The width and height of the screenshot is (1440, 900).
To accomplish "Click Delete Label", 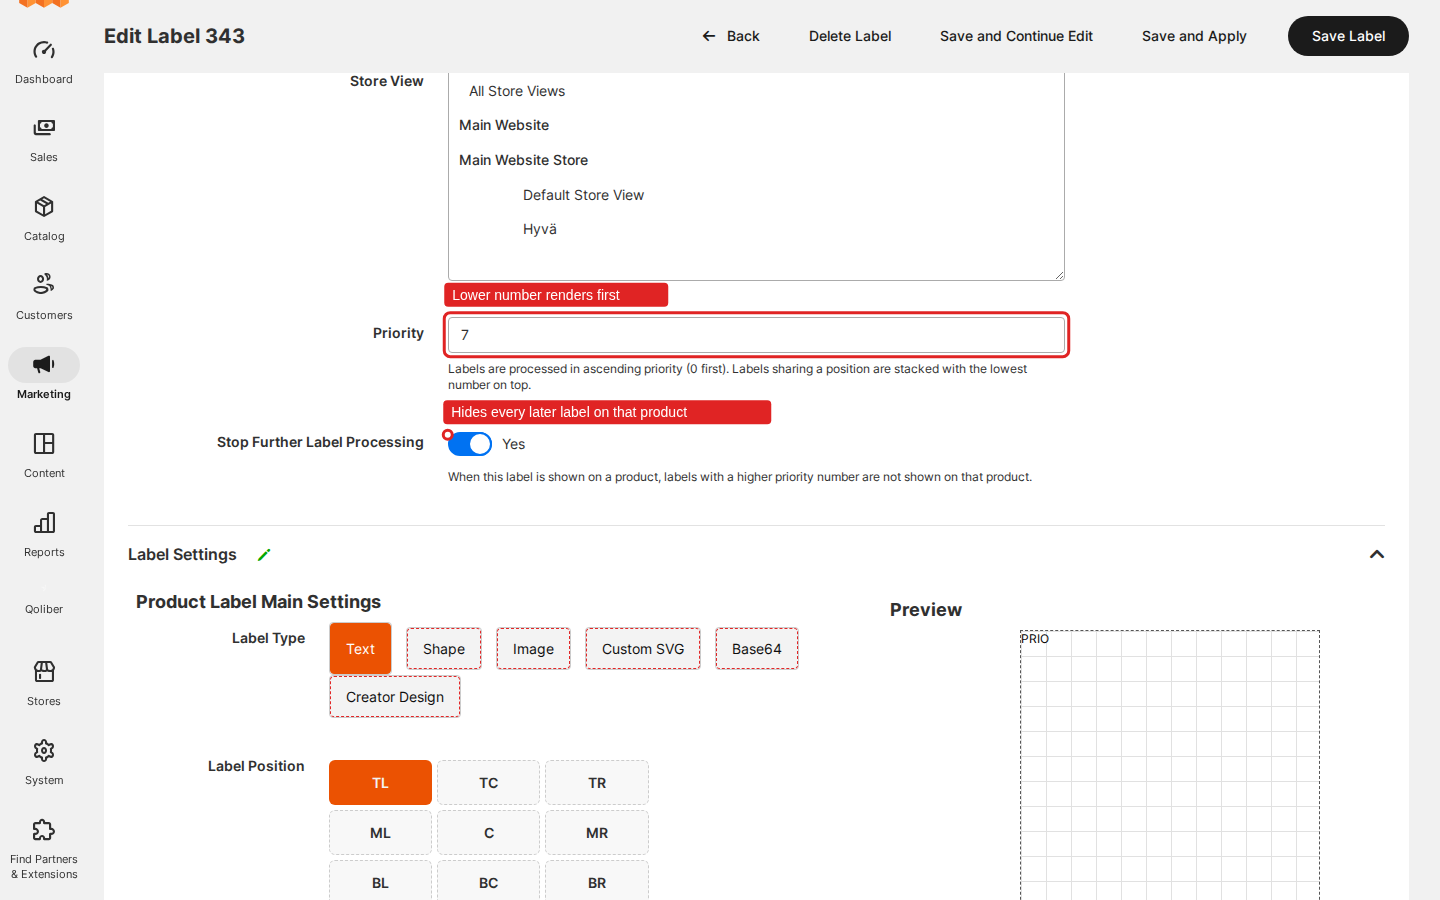I will [x=850, y=36].
